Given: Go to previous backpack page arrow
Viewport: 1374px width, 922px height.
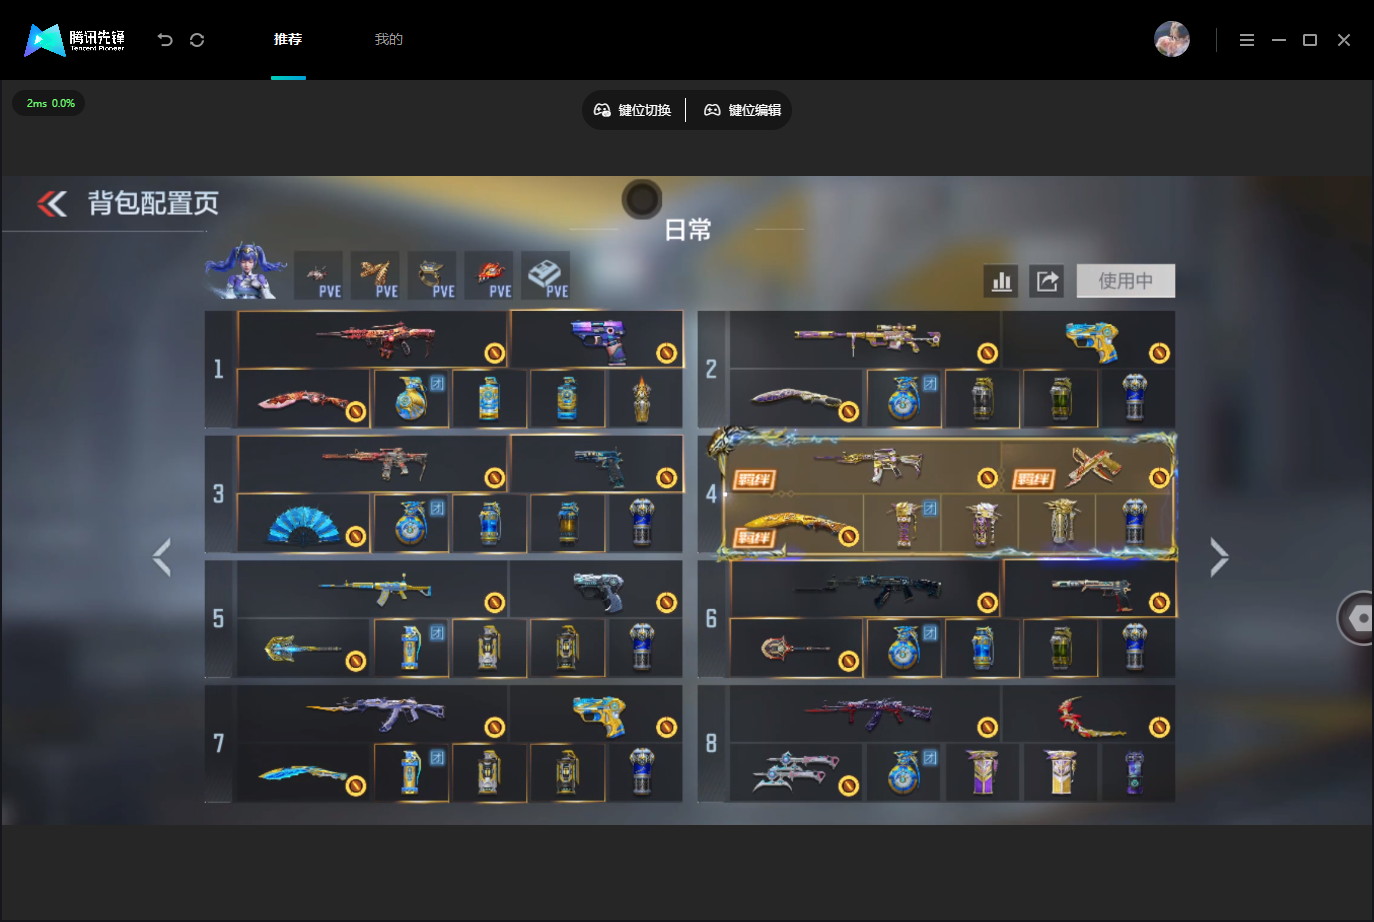Looking at the screenshot, I should coord(162,557).
